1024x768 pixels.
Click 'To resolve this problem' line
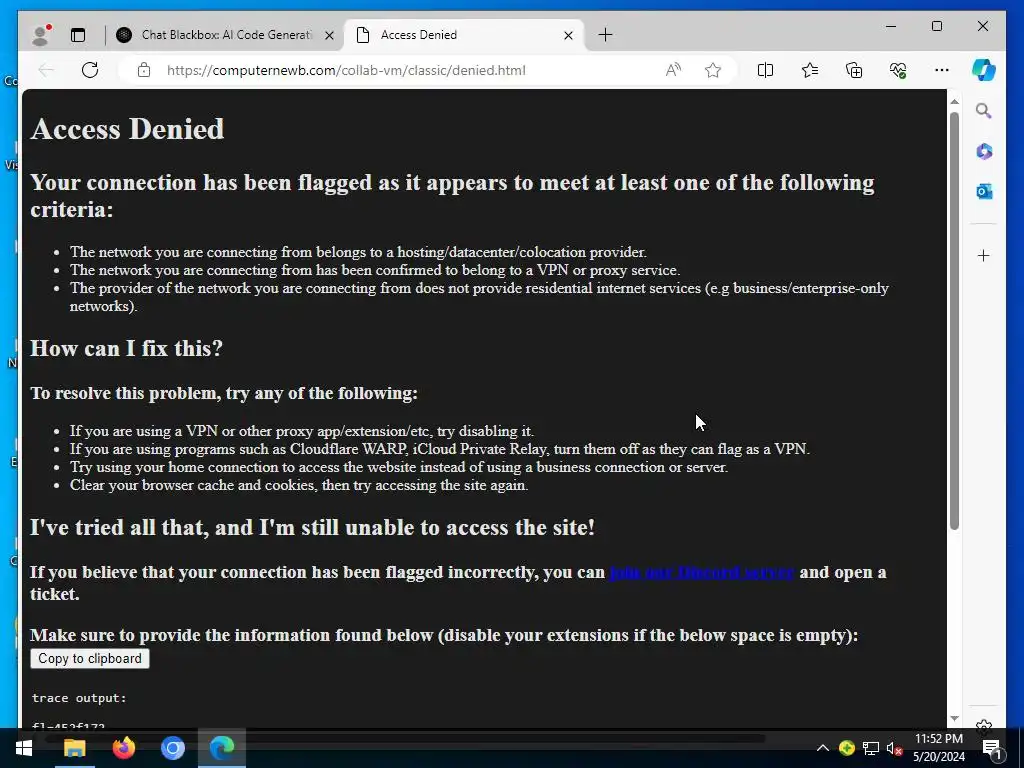click(x=224, y=393)
